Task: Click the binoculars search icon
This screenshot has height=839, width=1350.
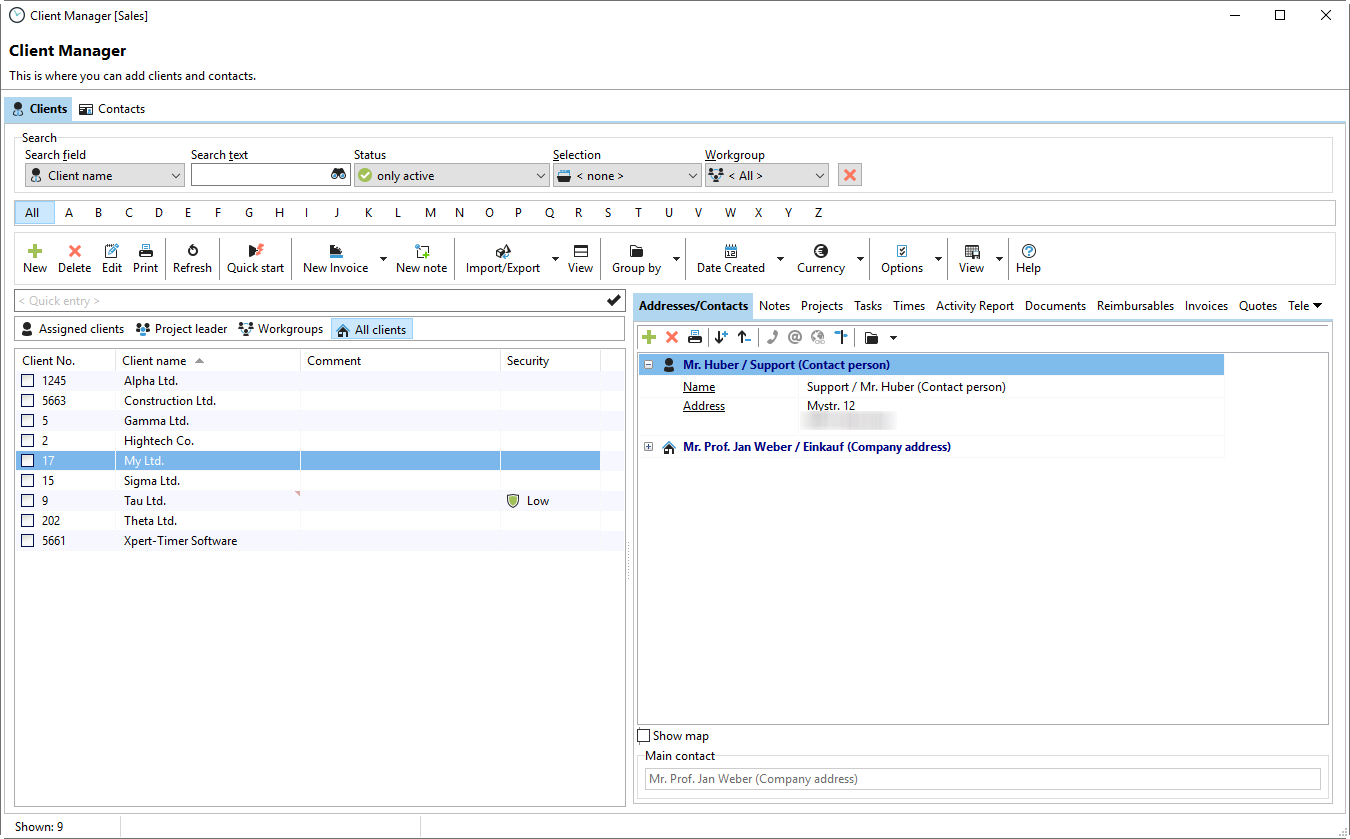Action: point(338,175)
